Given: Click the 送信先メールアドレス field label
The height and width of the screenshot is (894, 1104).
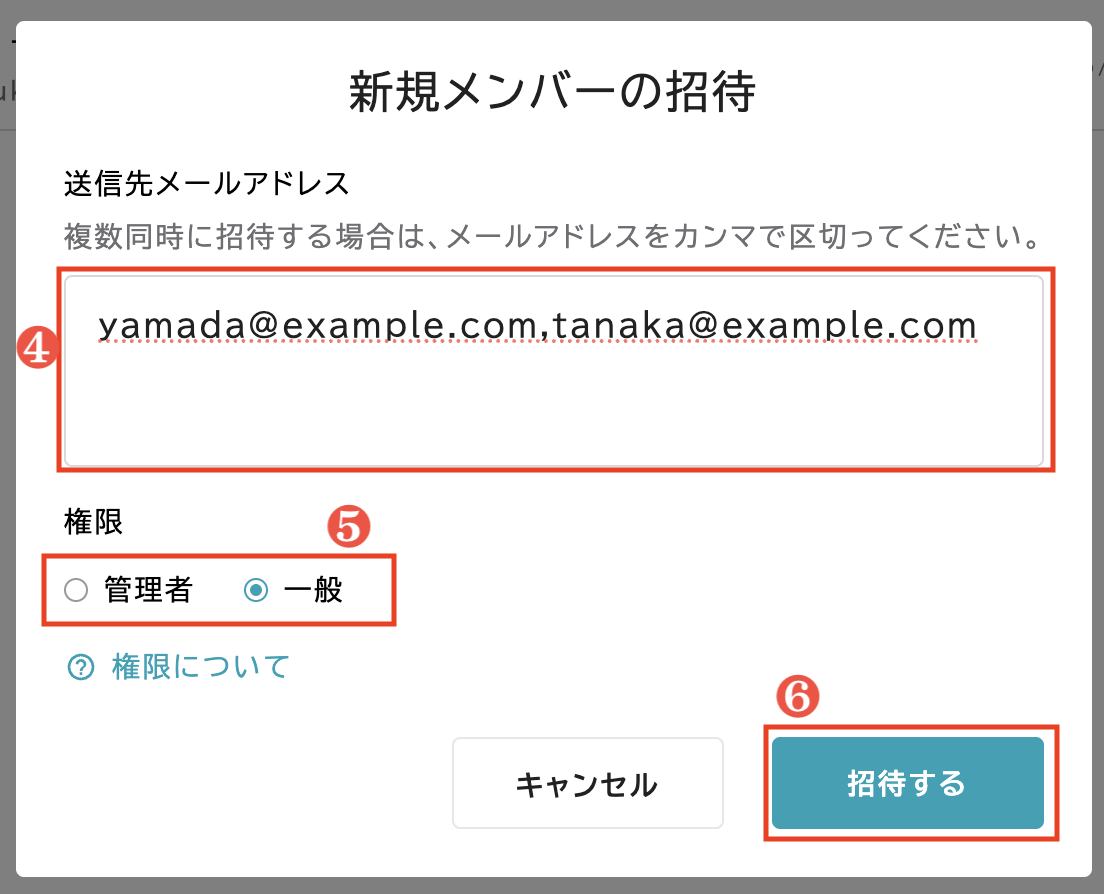Looking at the screenshot, I should 206,184.
